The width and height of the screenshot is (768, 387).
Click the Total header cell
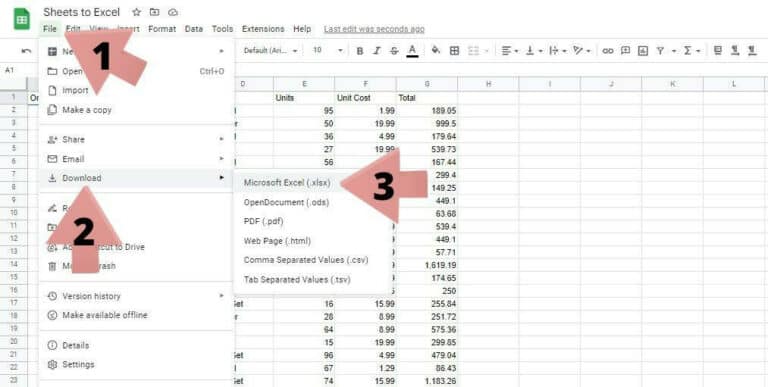(x=427, y=98)
